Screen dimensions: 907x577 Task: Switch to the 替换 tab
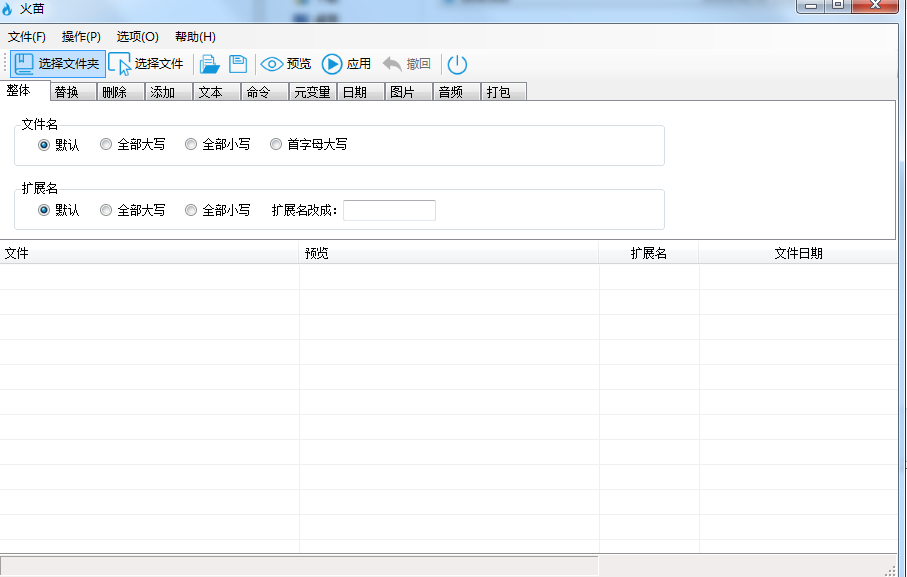(73, 92)
